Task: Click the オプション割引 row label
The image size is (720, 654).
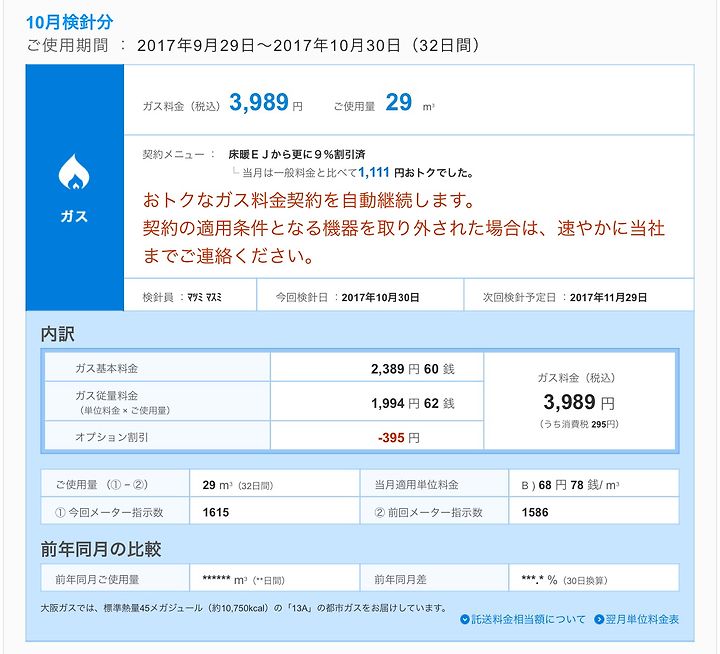Action: pyautogui.click(x=112, y=437)
